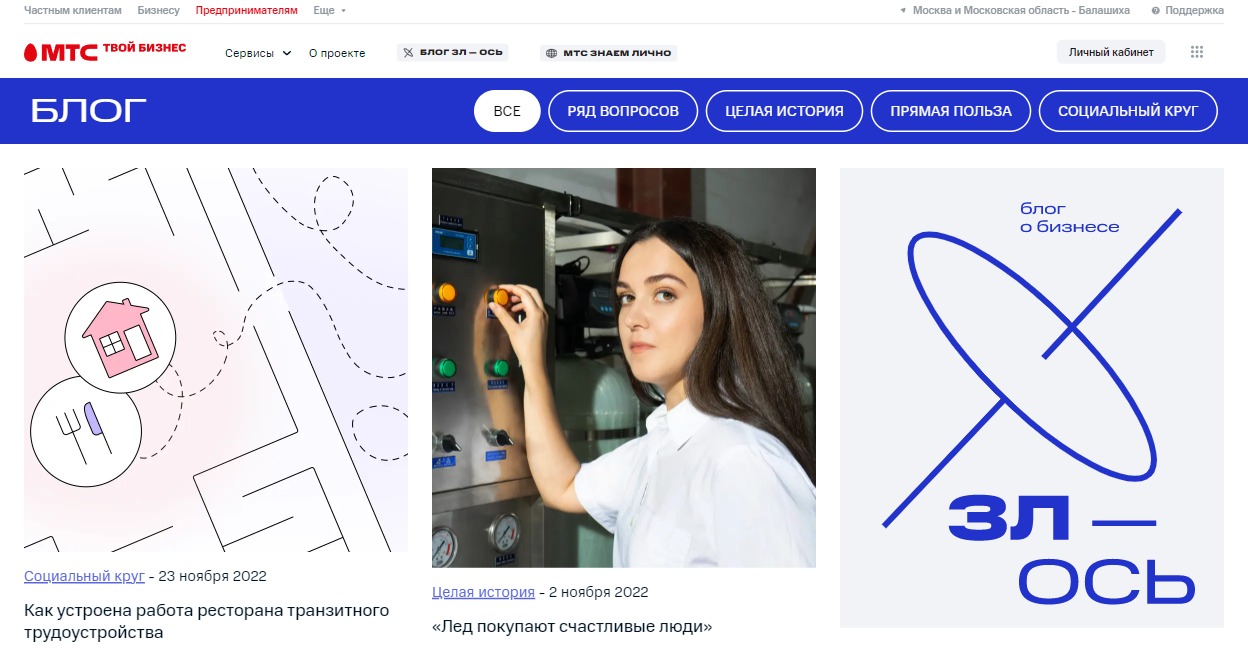Expand the Еще dropdown arrow
1248x670 pixels.
[343, 11]
